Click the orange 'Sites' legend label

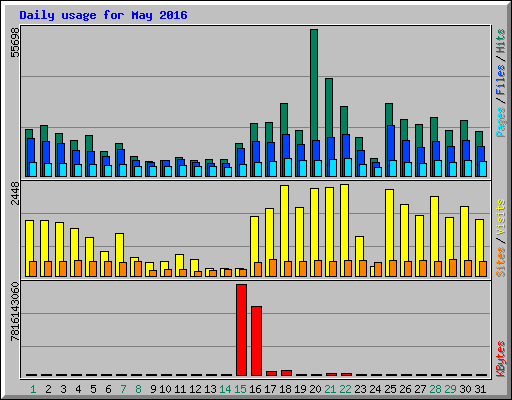(500, 262)
